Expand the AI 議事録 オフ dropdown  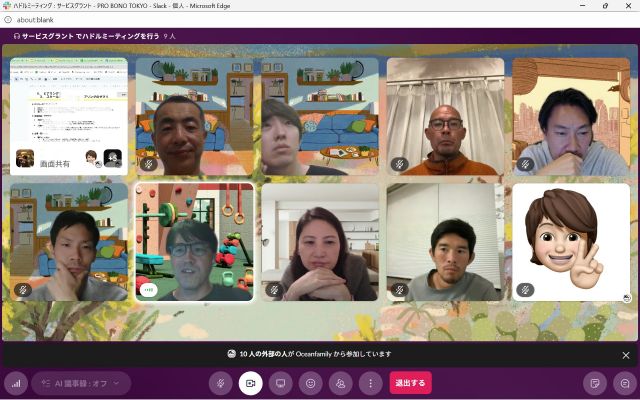click(81, 383)
